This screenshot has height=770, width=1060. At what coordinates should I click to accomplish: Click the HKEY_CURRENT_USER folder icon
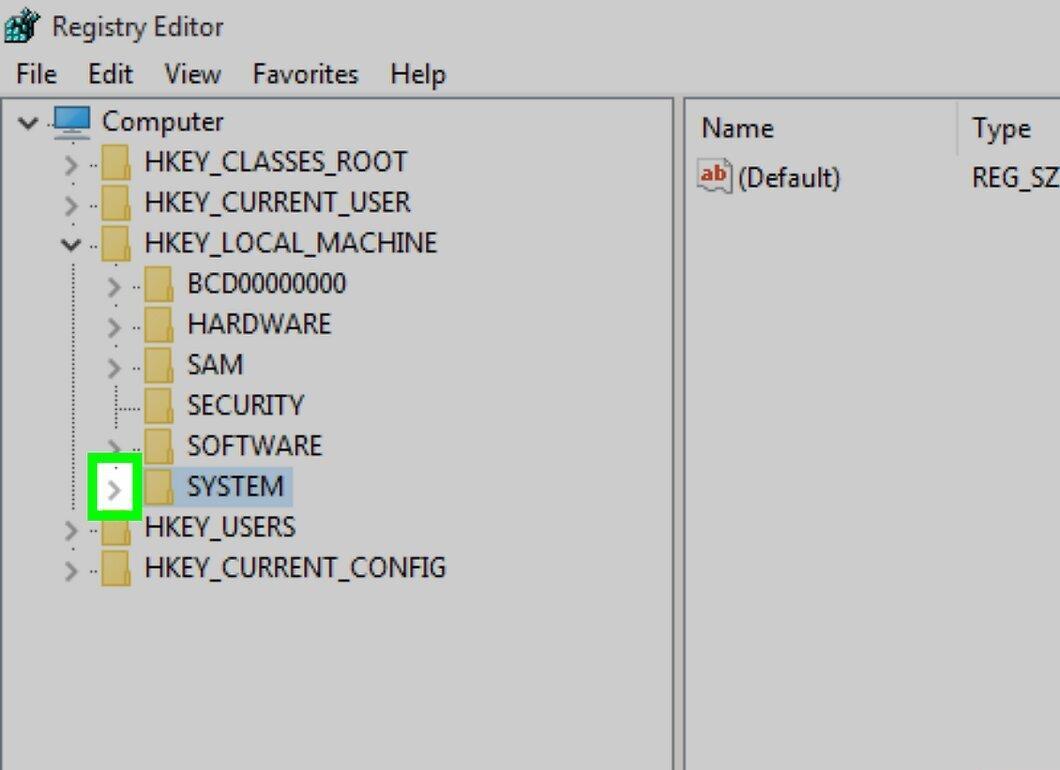pos(116,203)
